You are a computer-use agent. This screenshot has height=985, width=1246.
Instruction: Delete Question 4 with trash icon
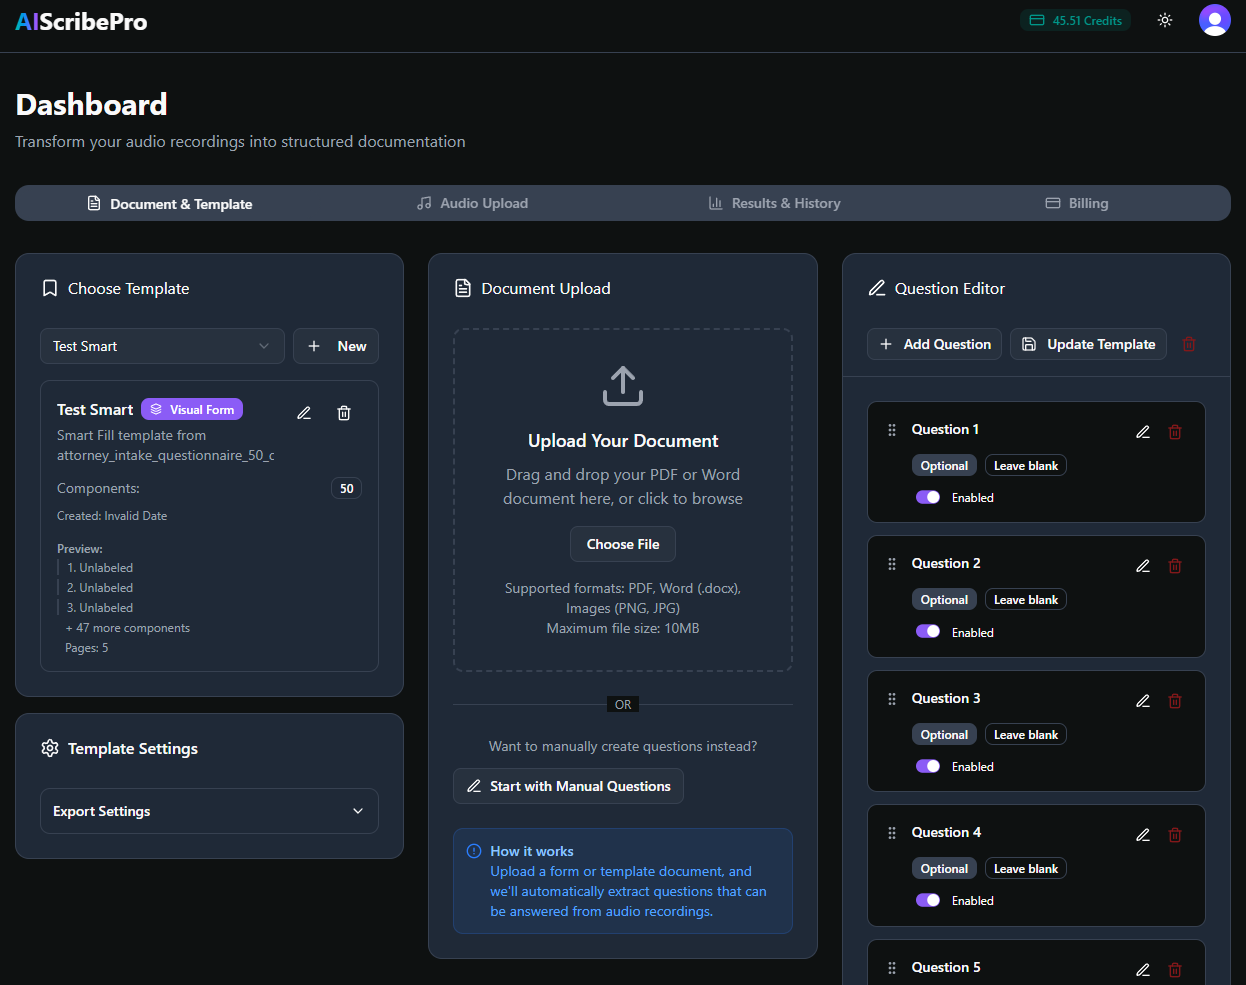click(x=1175, y=835)
